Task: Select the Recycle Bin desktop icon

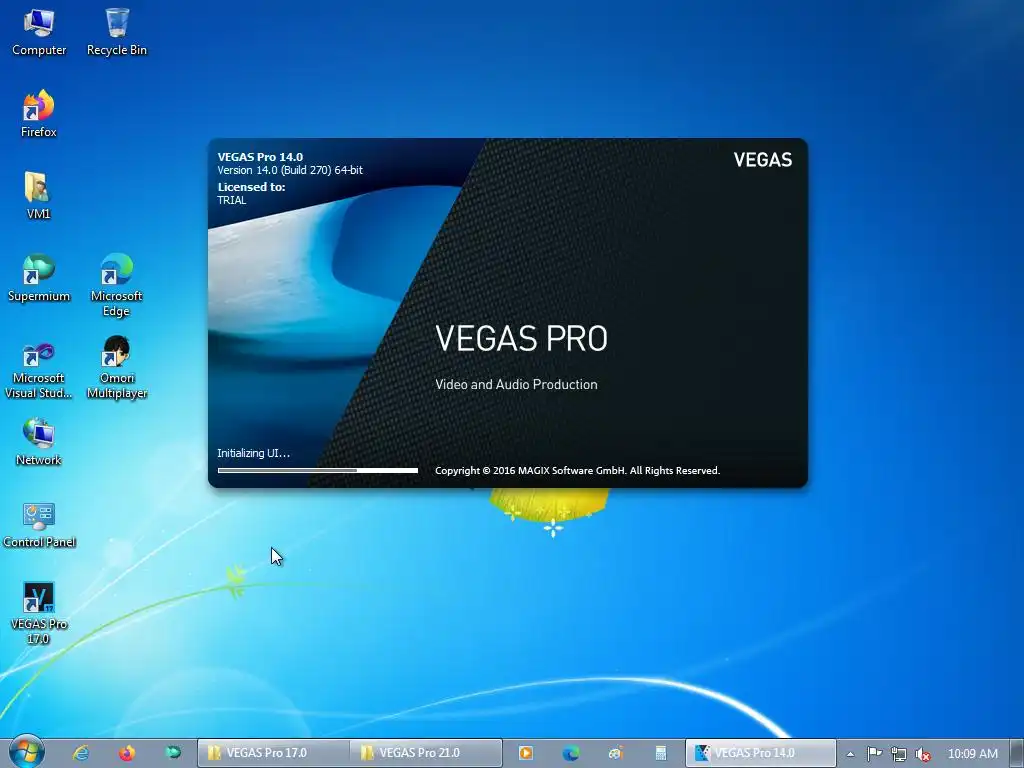Action: 117,33
